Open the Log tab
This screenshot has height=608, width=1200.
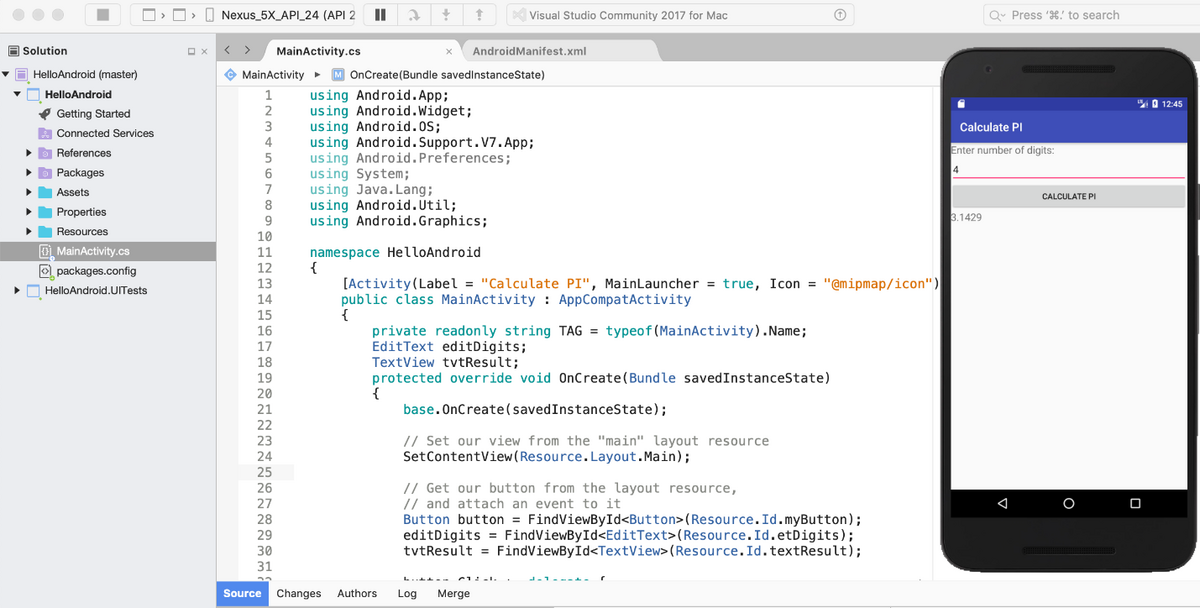407,594
